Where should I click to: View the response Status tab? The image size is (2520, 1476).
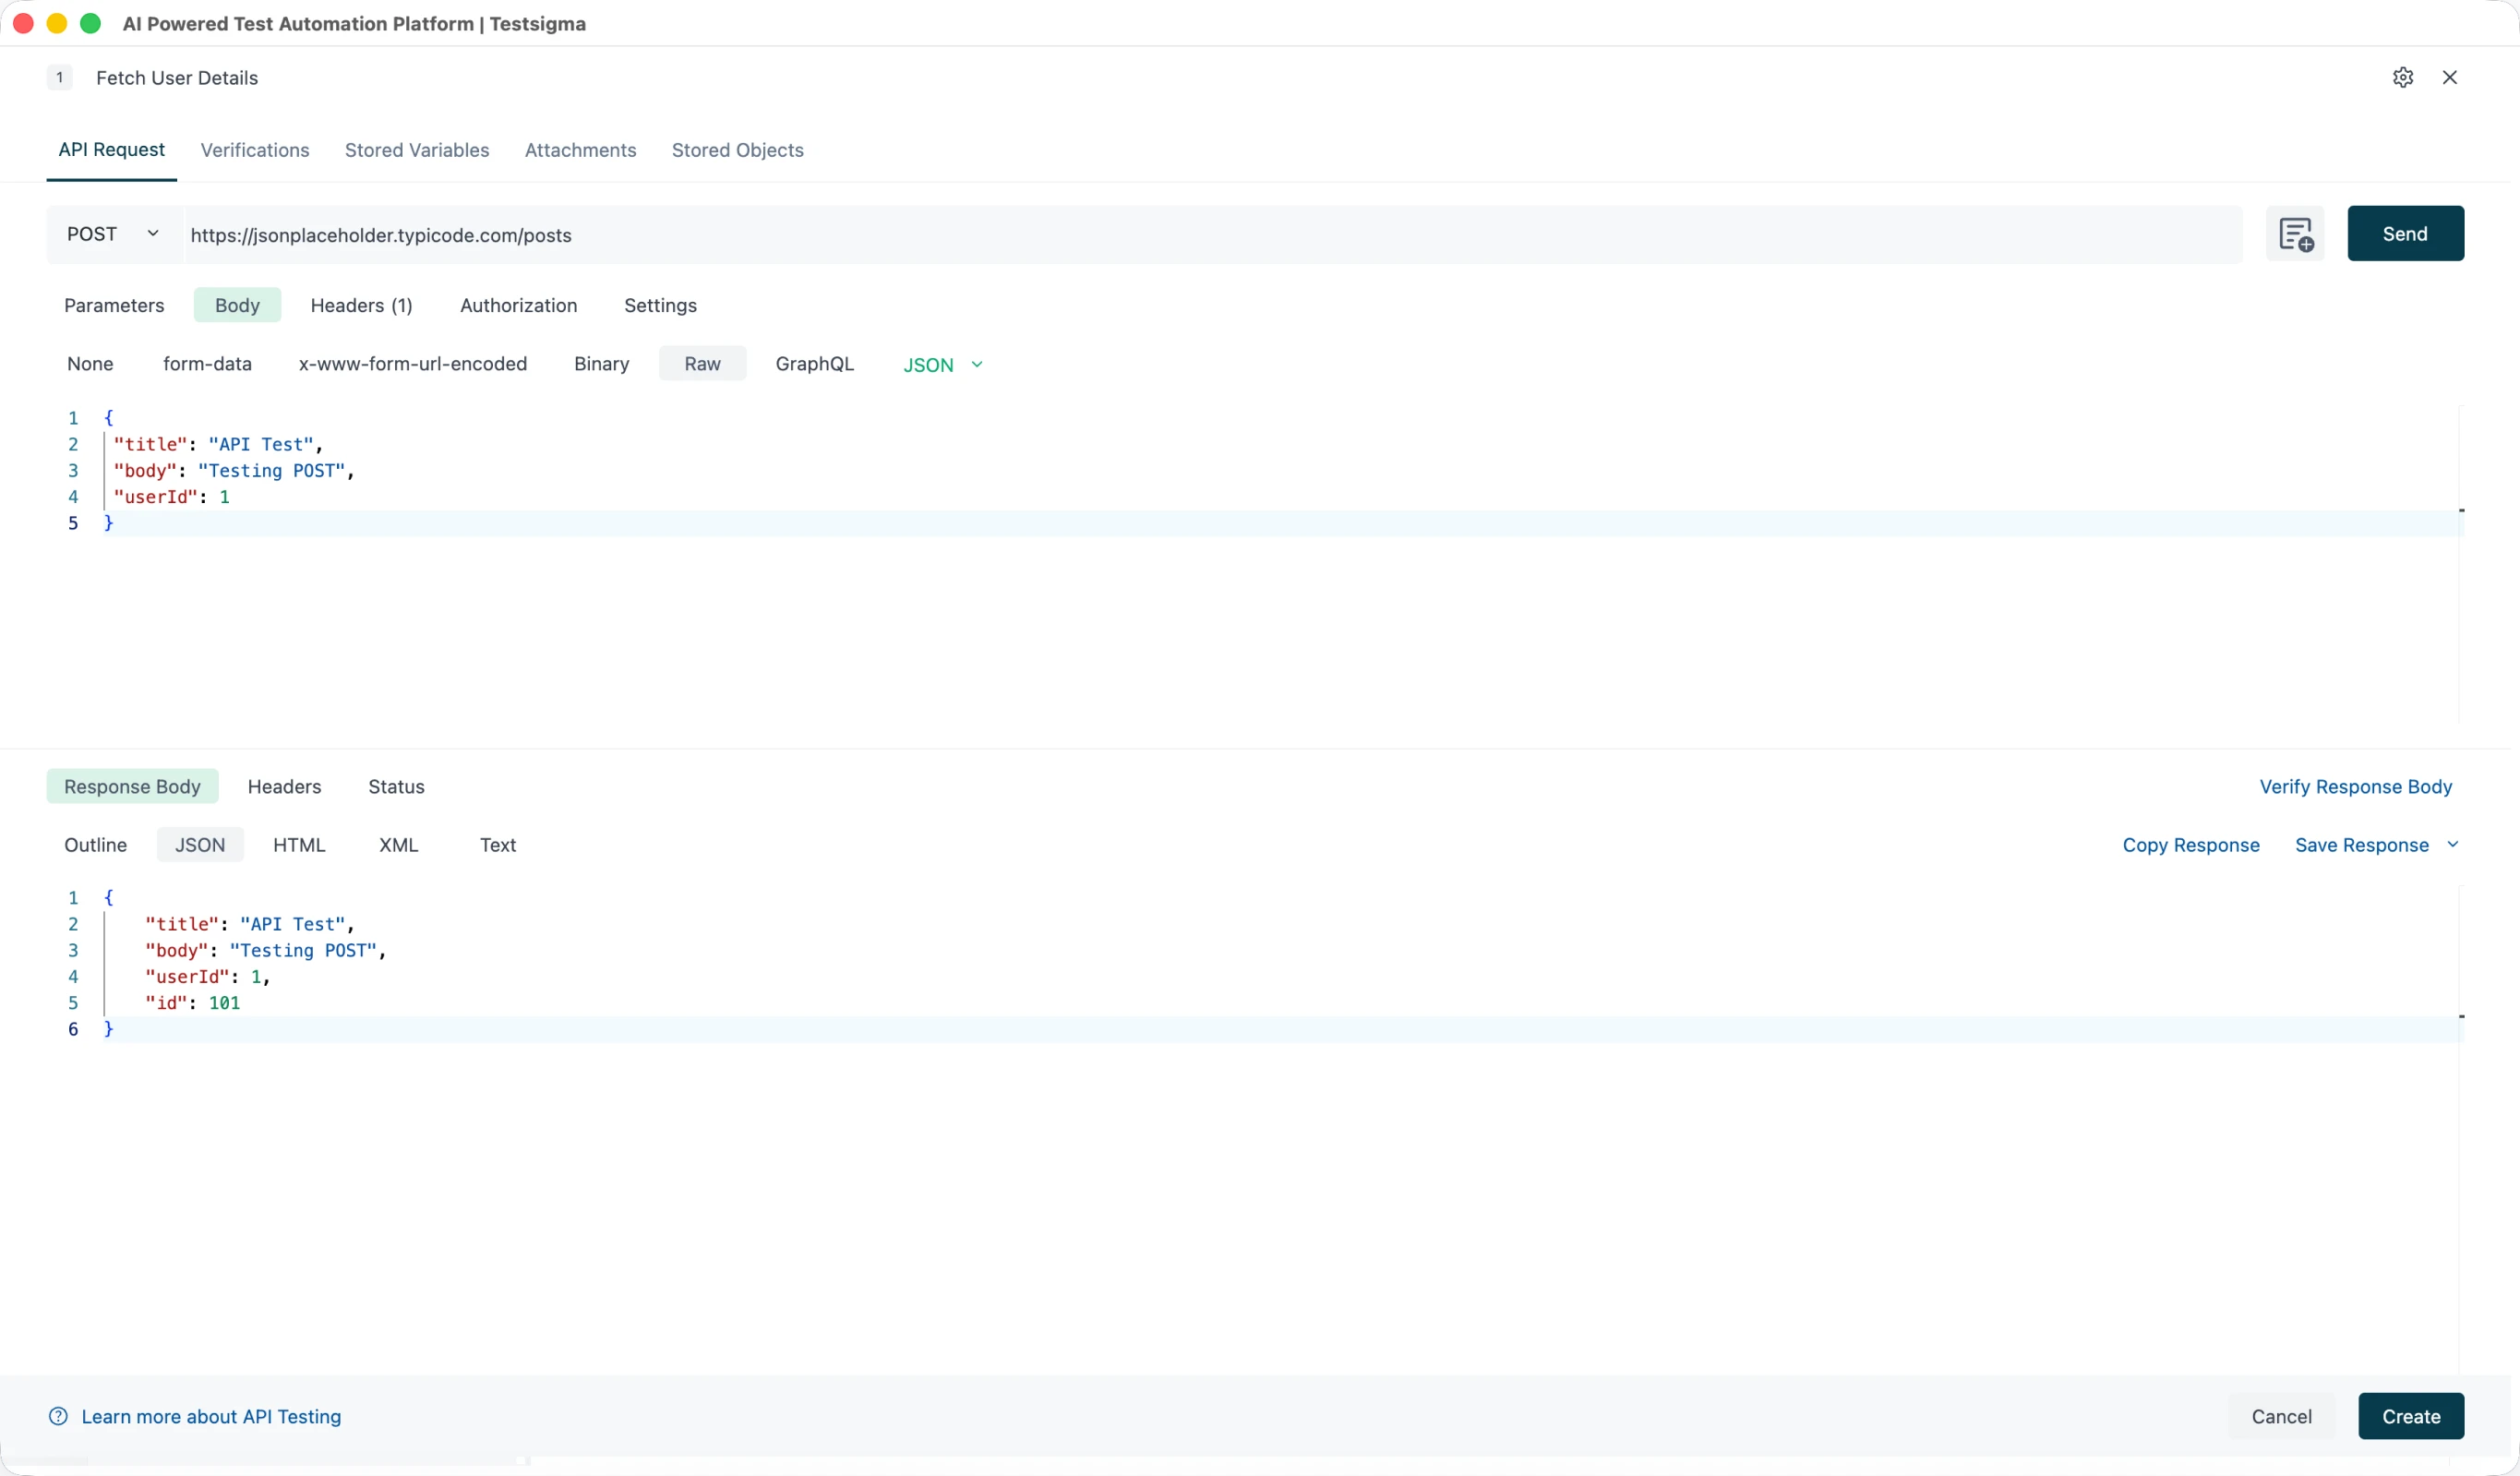(396, 786)
